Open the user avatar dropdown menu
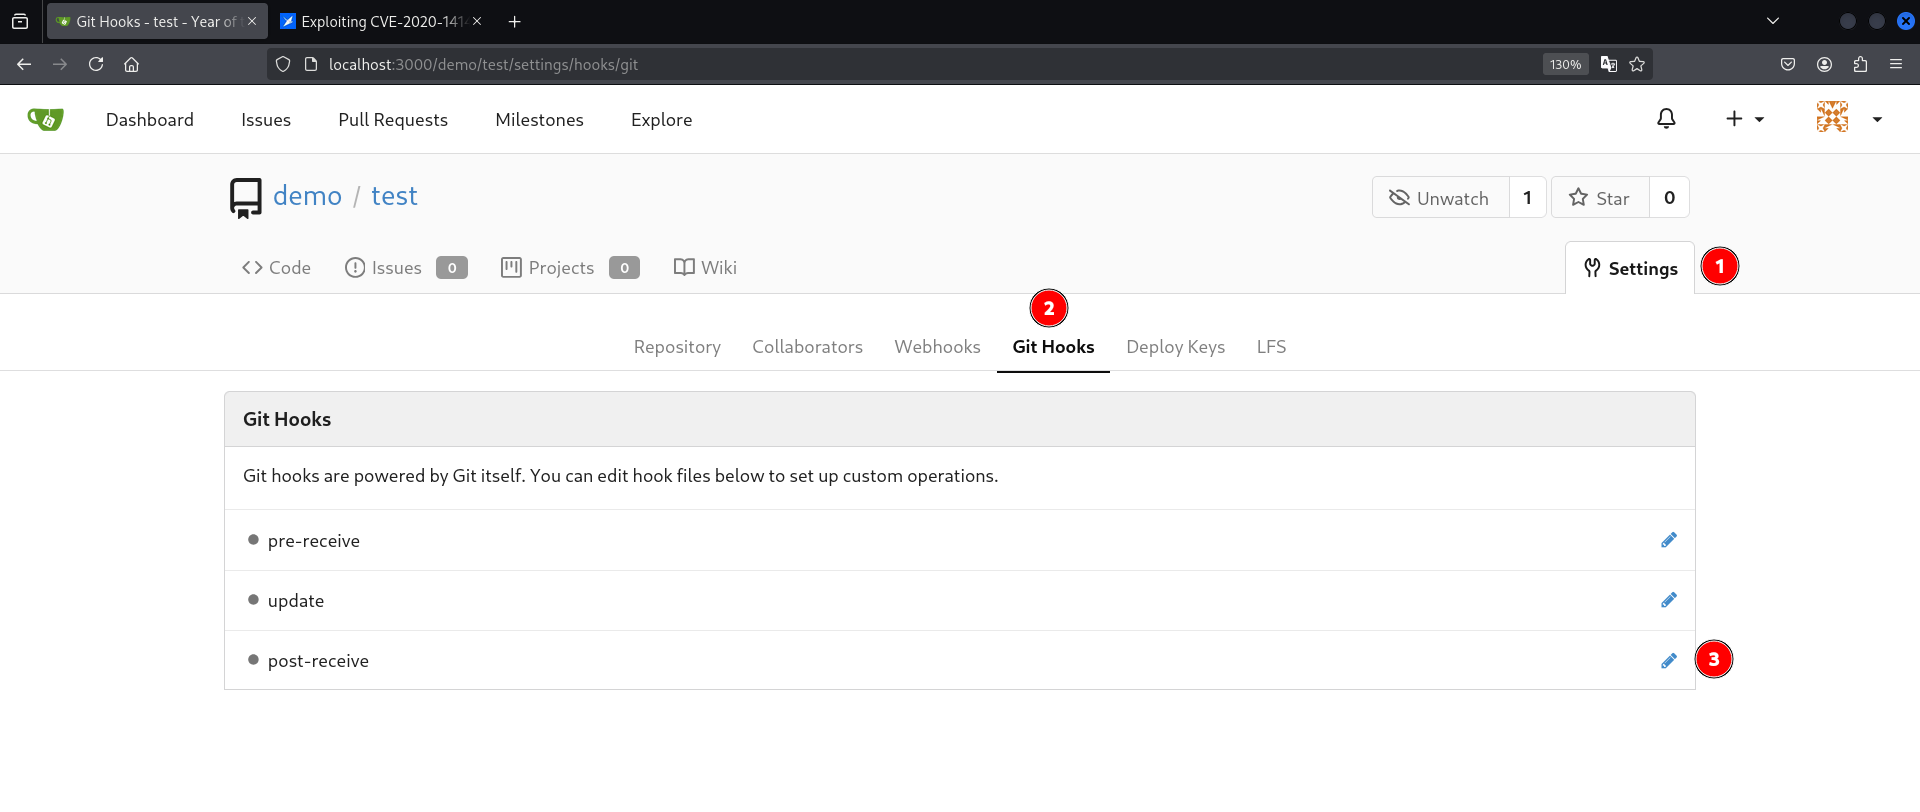Screen dimensions: 1920x812 1849,119
